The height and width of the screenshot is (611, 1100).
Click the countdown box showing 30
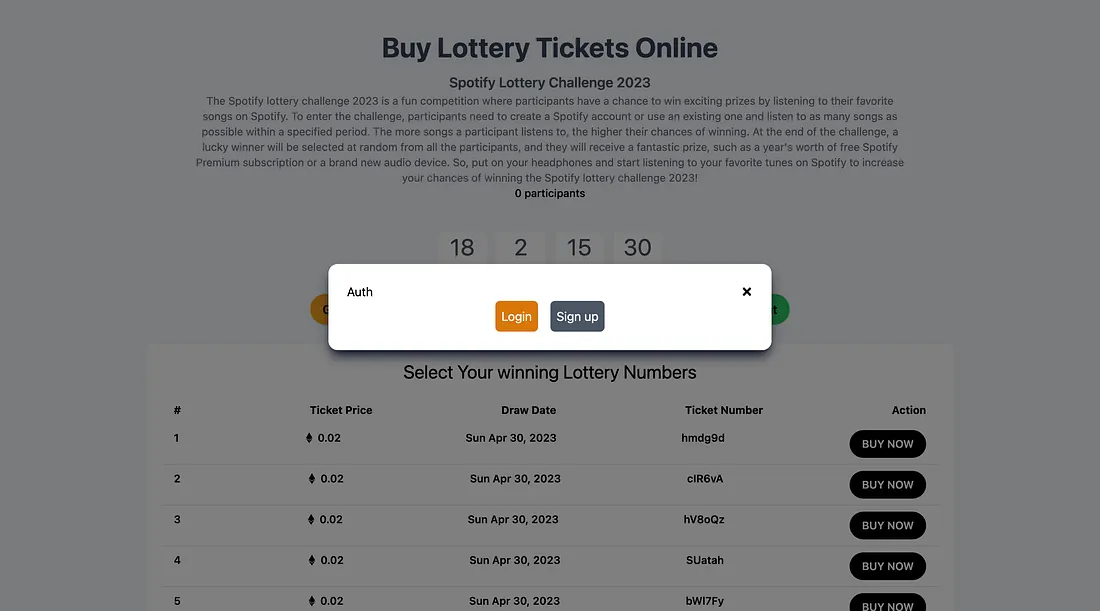(638, 248)
